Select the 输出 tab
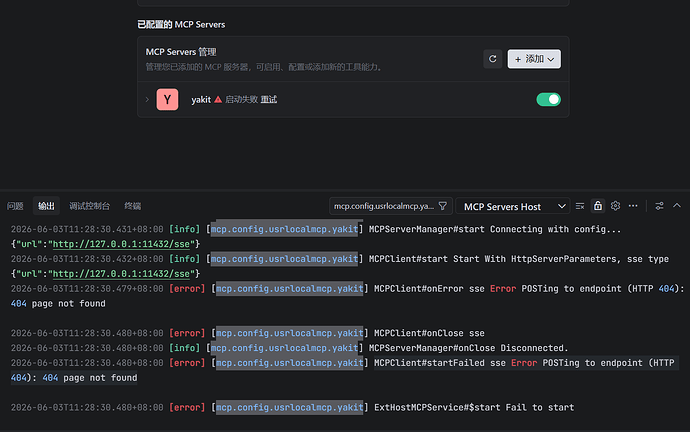The height and width of the screenshot is (432, 690). [46, 206]
